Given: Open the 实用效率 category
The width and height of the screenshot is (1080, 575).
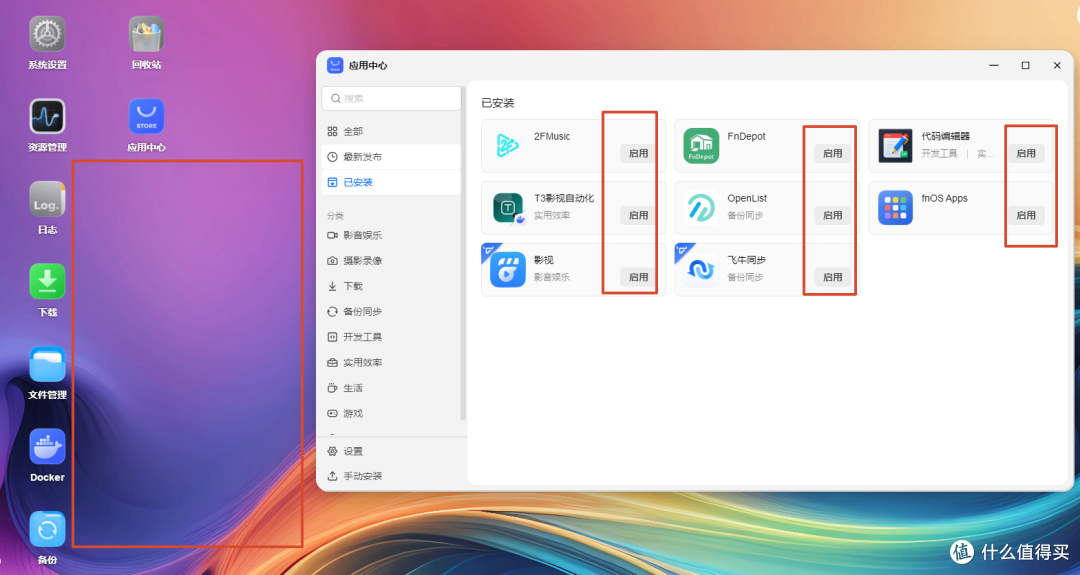Looking at the screenshot, I should point(391,363).
